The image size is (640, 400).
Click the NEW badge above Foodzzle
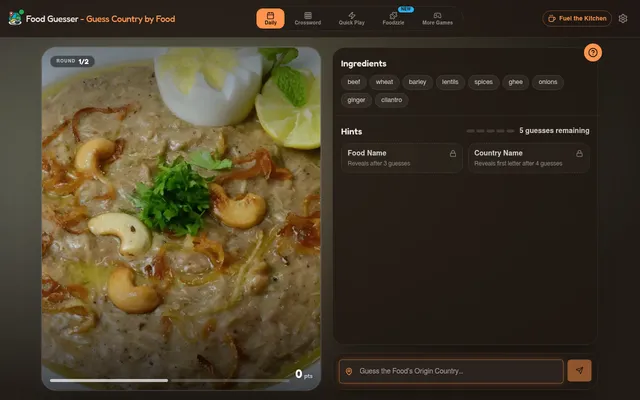(x=406, y=9)
